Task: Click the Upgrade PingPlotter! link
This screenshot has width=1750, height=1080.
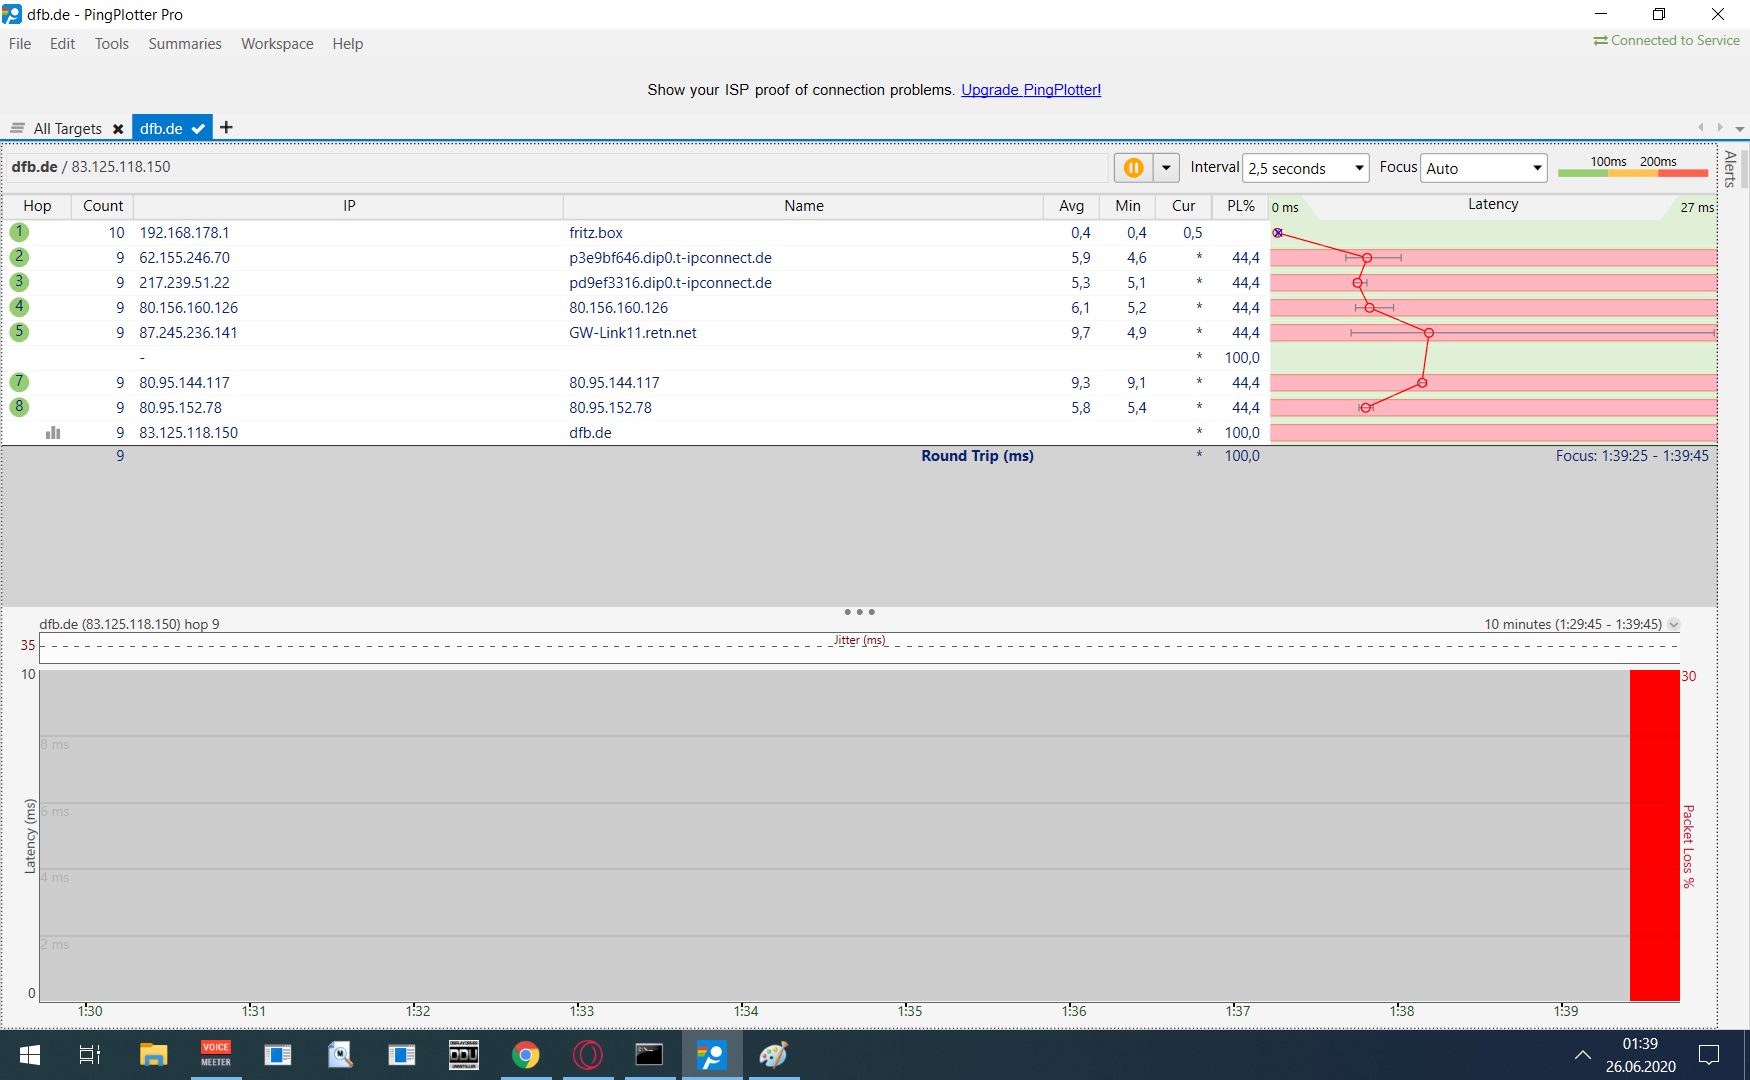Action: (1031, 90)
